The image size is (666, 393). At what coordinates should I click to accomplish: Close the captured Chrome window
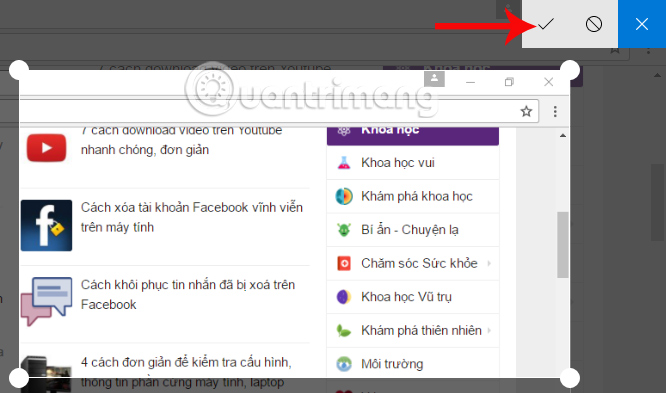click(548, 82)
